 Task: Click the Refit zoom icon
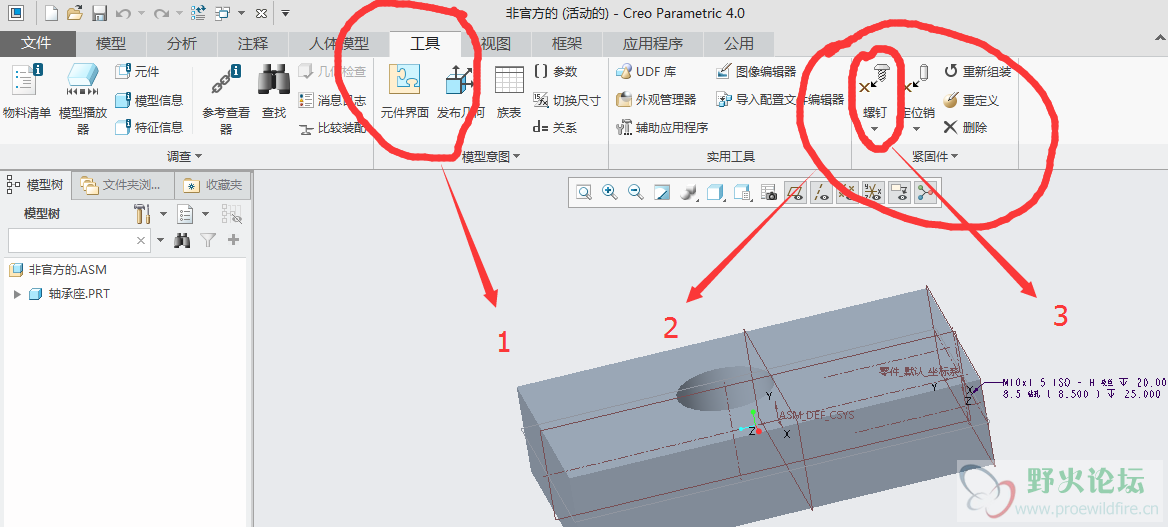click(x=584, y=193)
